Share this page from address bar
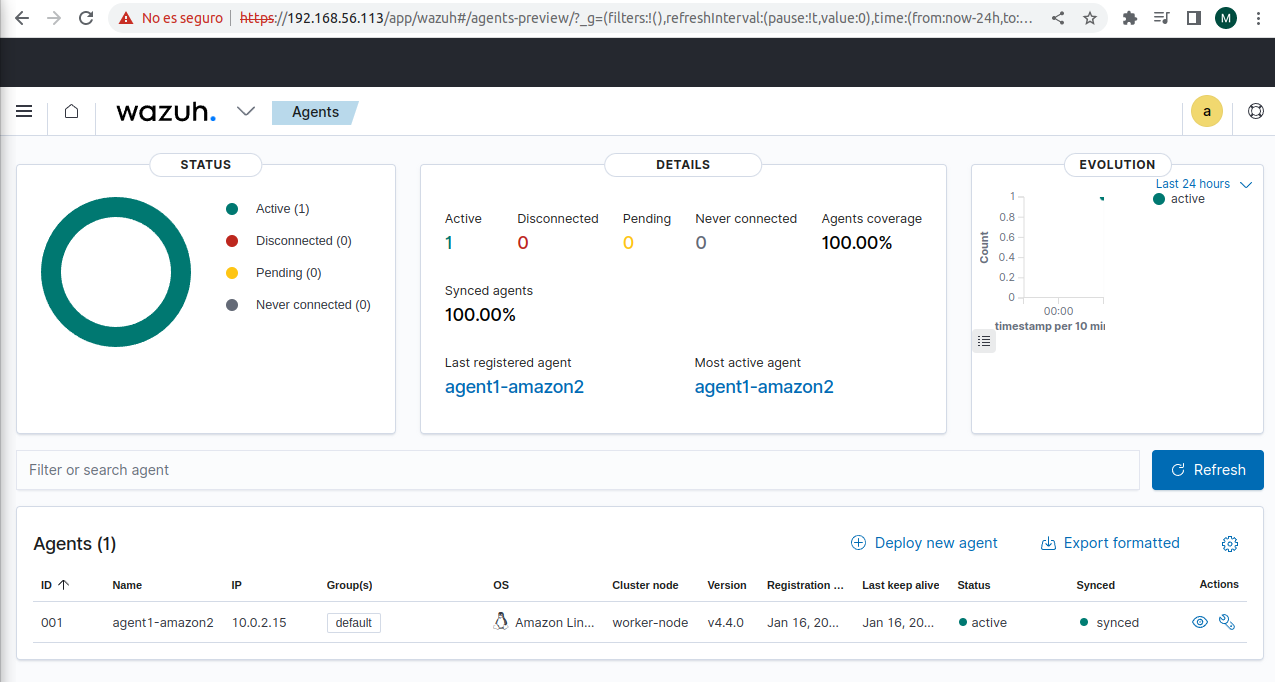 1058,18
